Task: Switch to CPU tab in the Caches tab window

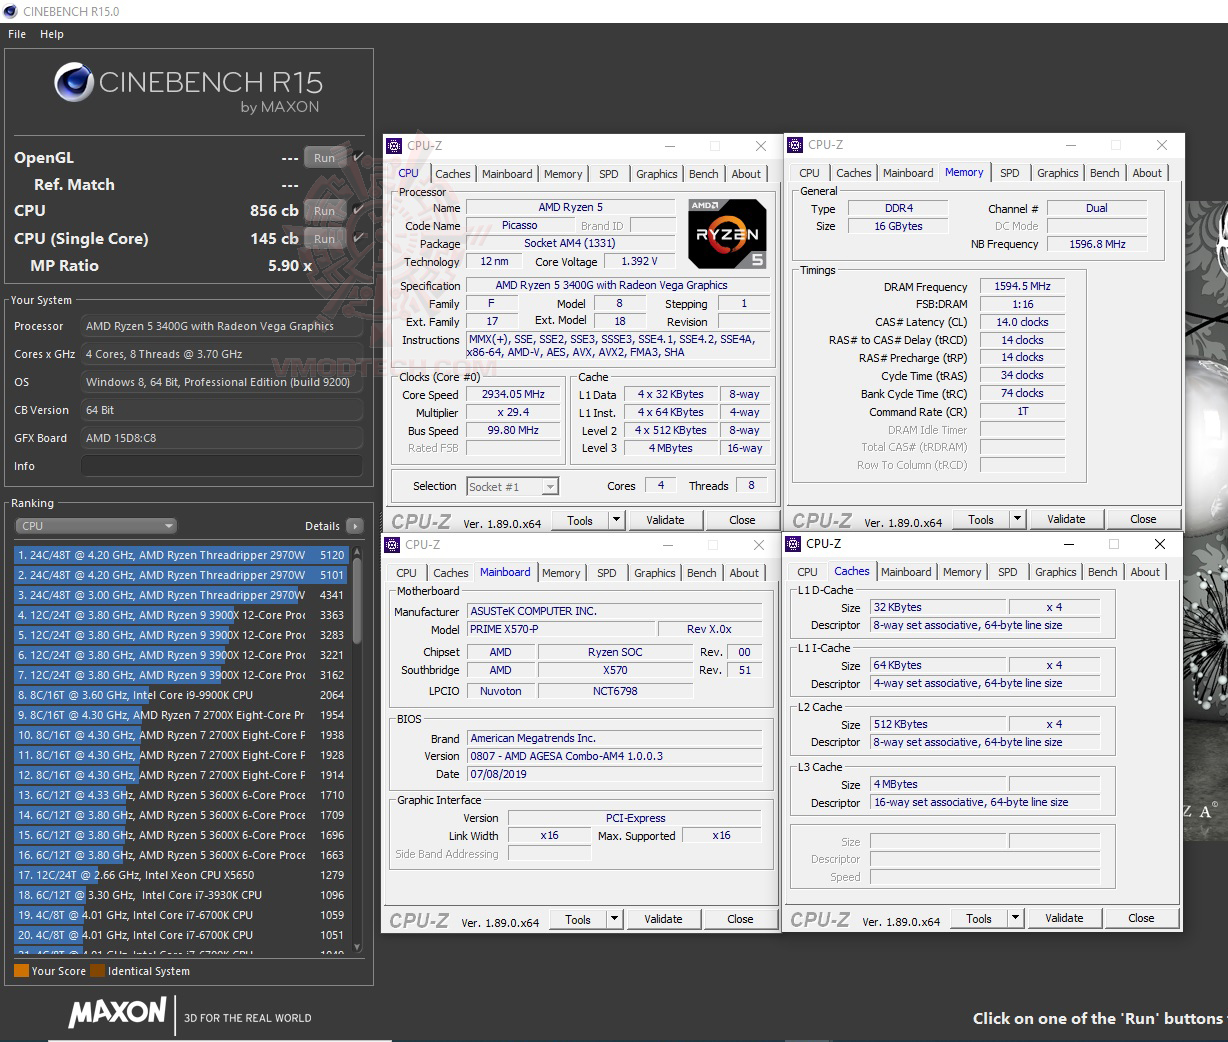Action: point(807,572)
